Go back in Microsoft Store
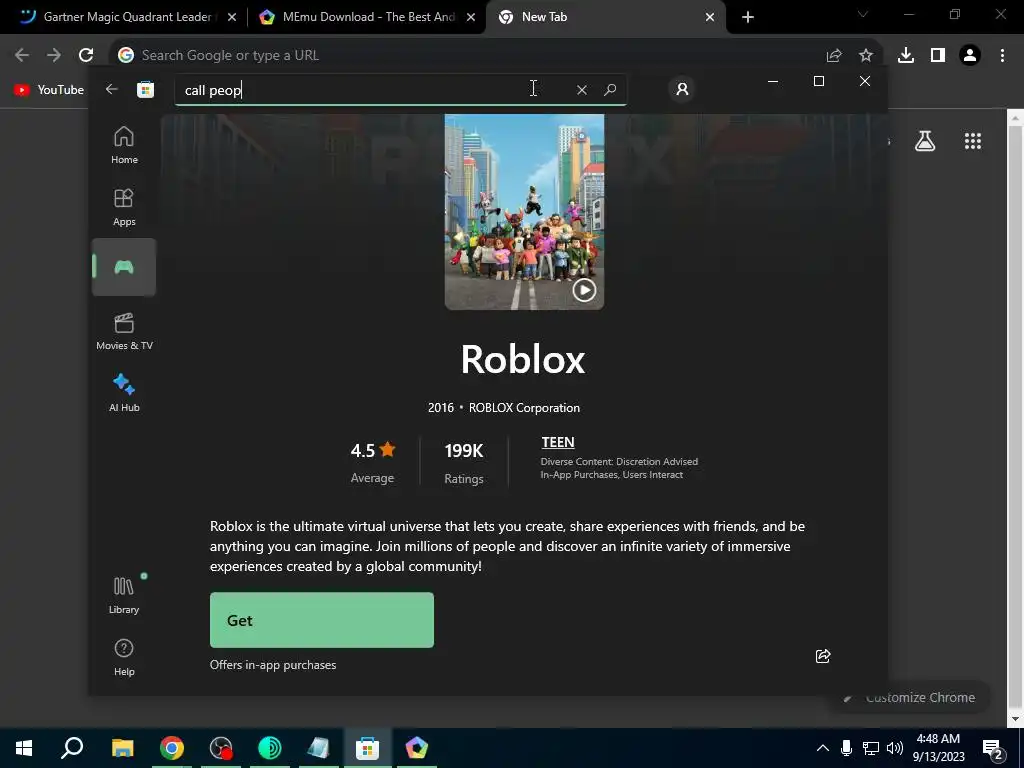Image resolution: width=1024 pixels, height=768 pixels. (x=112, y=89)
